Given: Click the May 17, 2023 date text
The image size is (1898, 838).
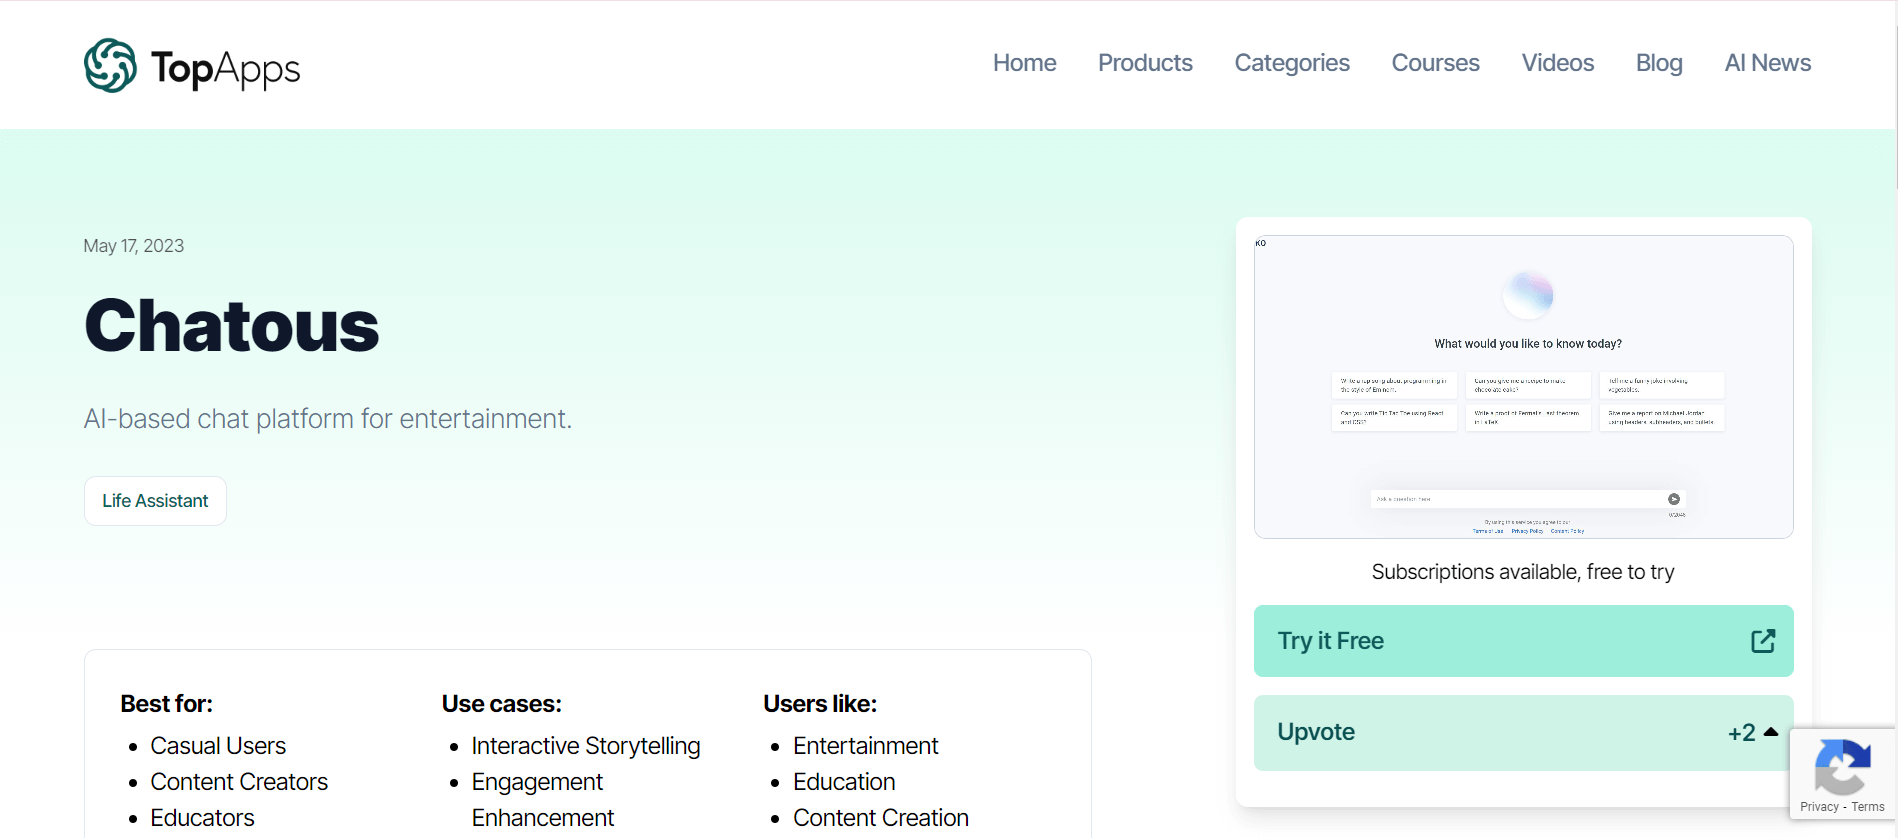Looking at the screenshot, I should click(134, 246).
